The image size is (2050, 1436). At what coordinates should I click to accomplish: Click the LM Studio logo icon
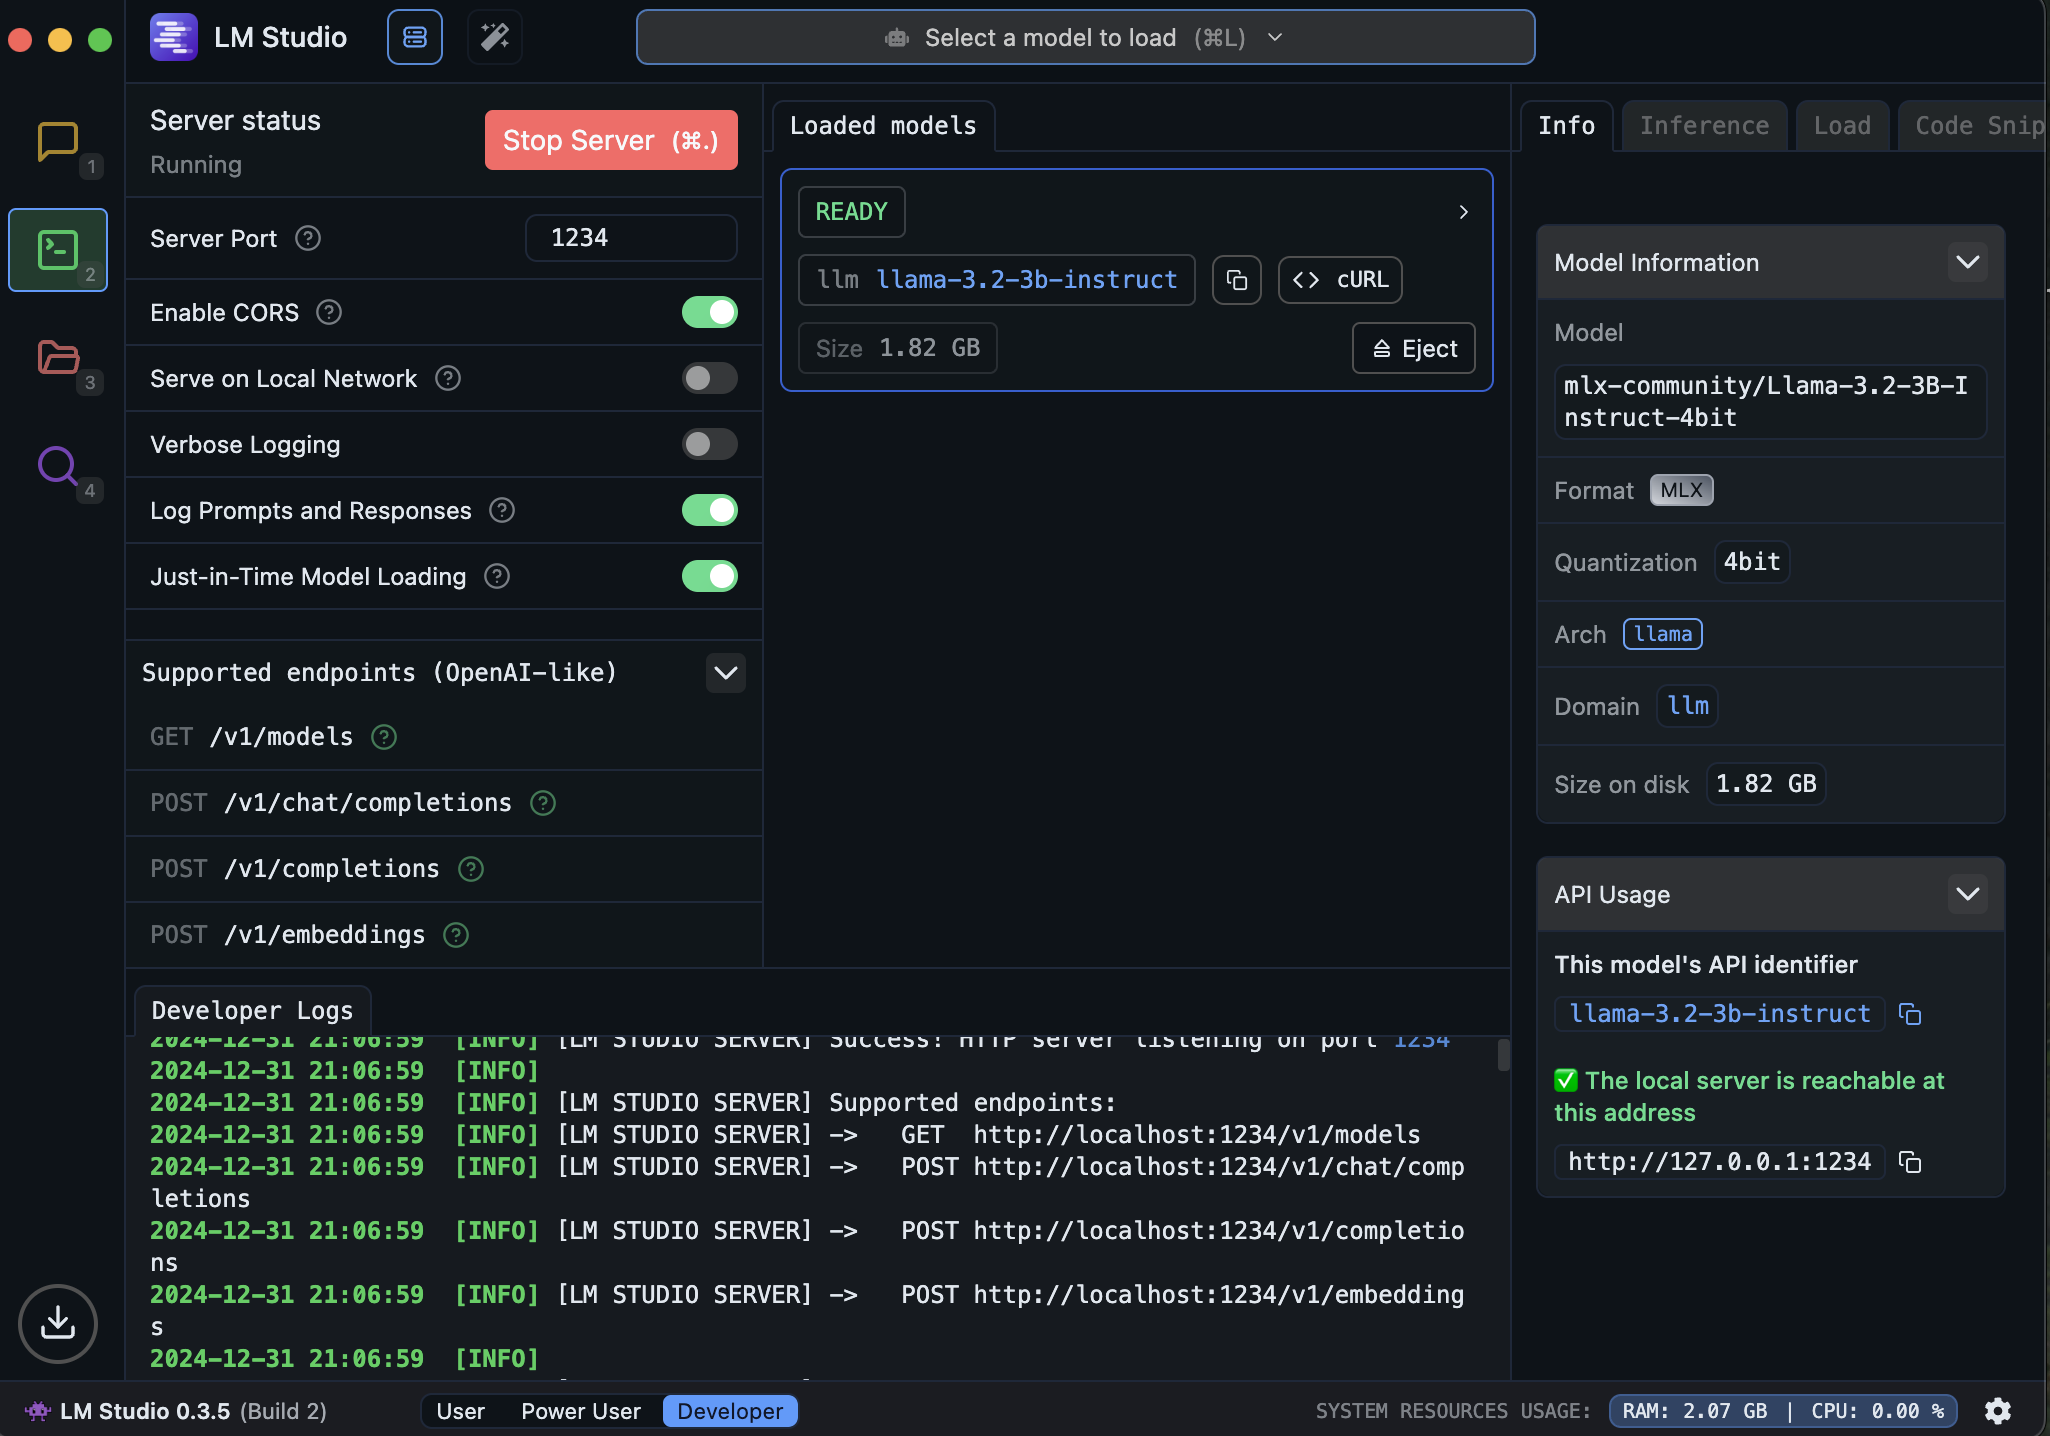(x=173, y=37)
